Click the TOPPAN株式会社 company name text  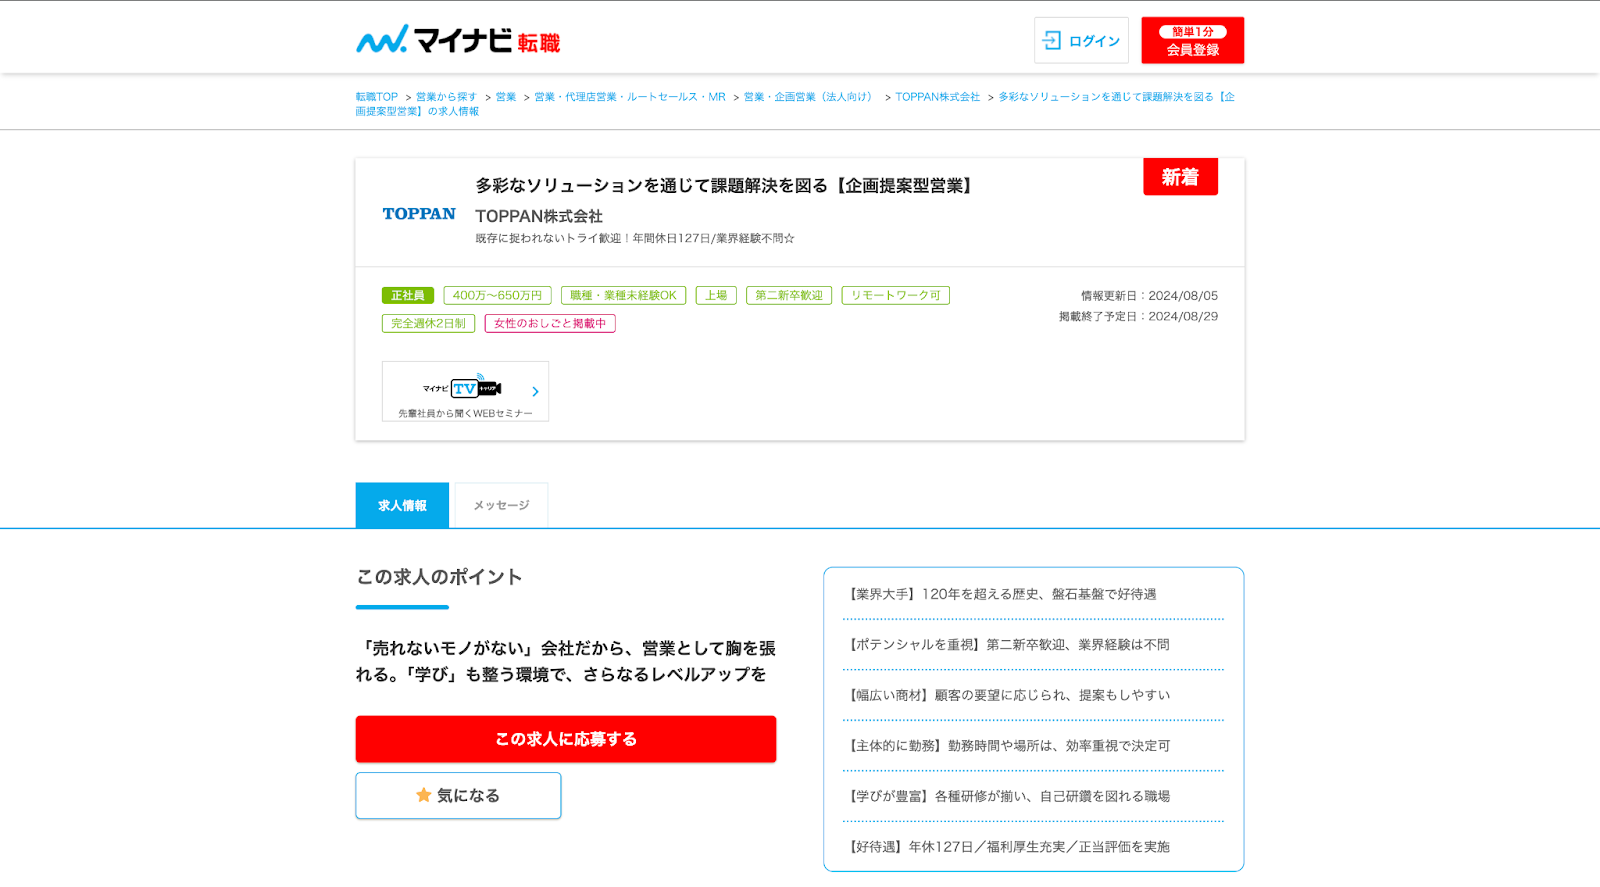(x=539, y=216)
